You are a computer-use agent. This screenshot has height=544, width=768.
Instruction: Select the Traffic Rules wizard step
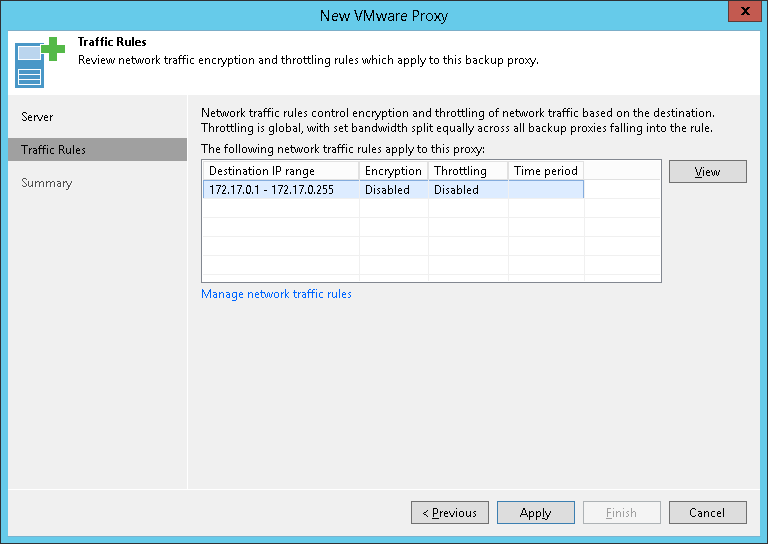(53, 150)
